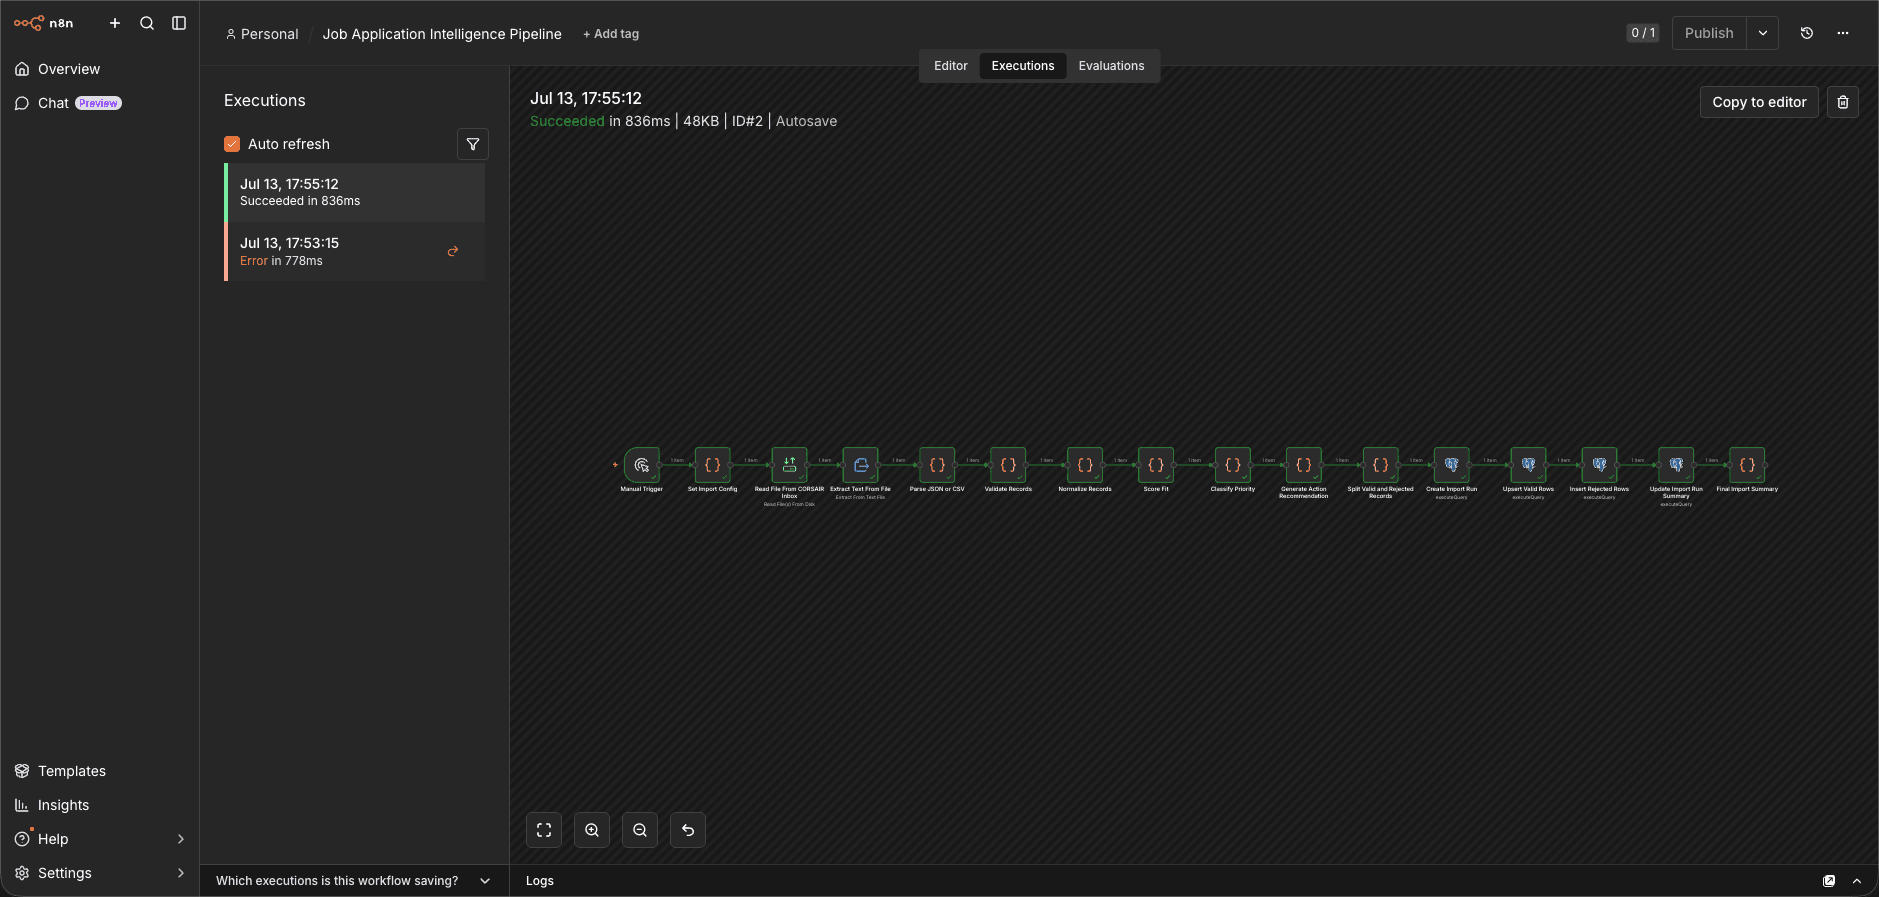Viewport: 1879px width, 897px height.
Task: Switch to the Editor tab
Action: click(951, 66)
